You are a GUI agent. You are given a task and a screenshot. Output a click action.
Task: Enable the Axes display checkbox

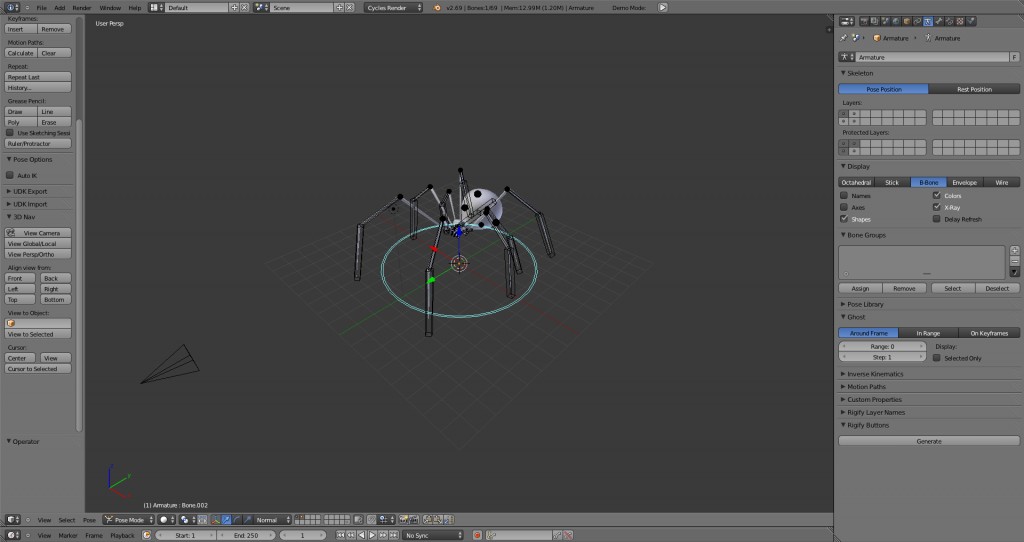[x=844, y=207]
